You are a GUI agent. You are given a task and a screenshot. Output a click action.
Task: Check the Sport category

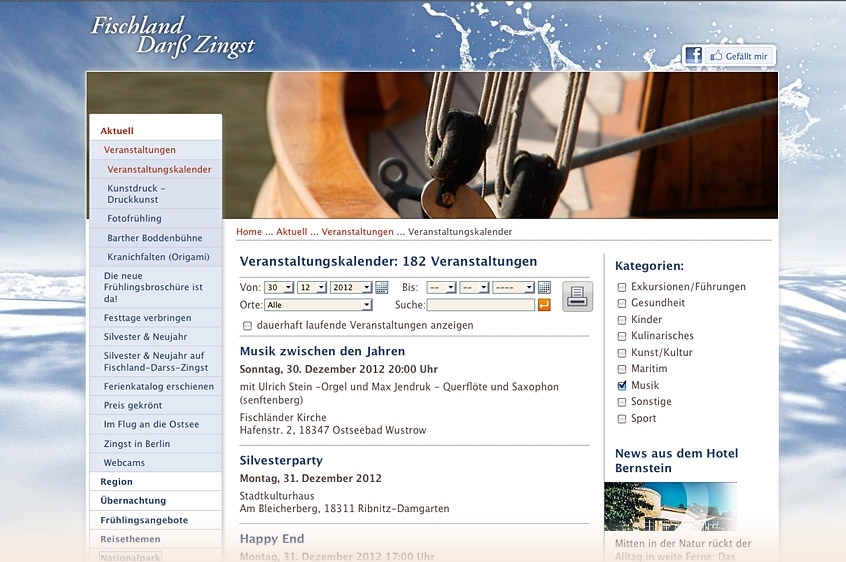(622, 419)
